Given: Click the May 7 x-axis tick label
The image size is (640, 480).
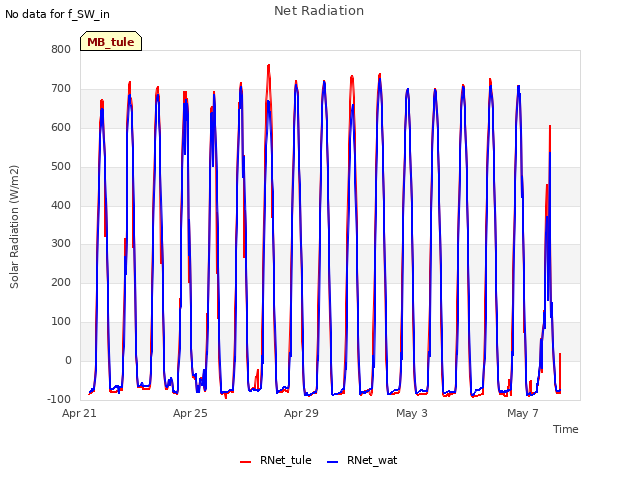Looking at the screenshot, I should (523, 413).
